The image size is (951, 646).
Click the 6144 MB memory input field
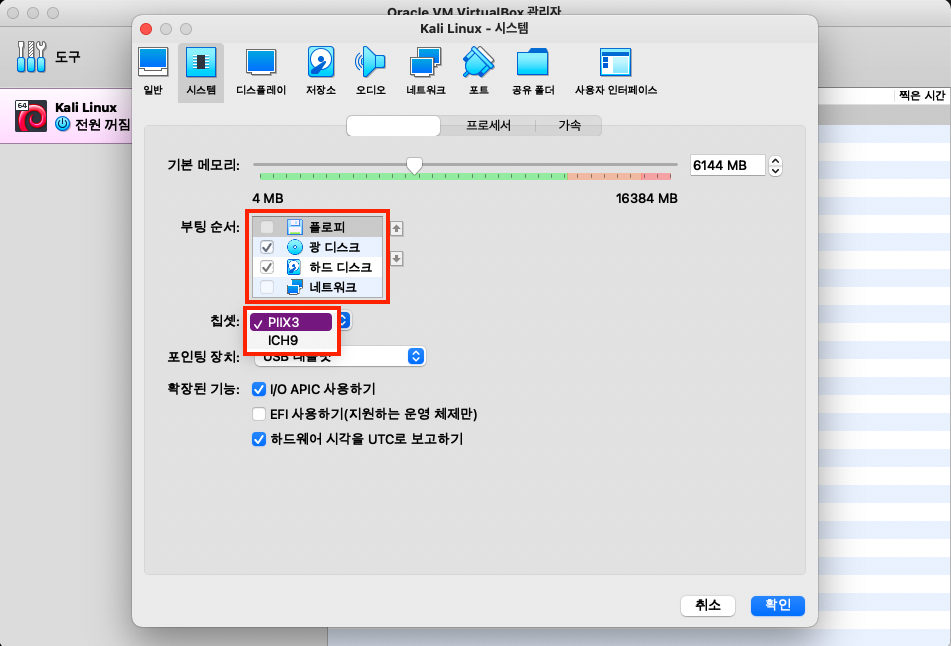(x=727, y=165)
